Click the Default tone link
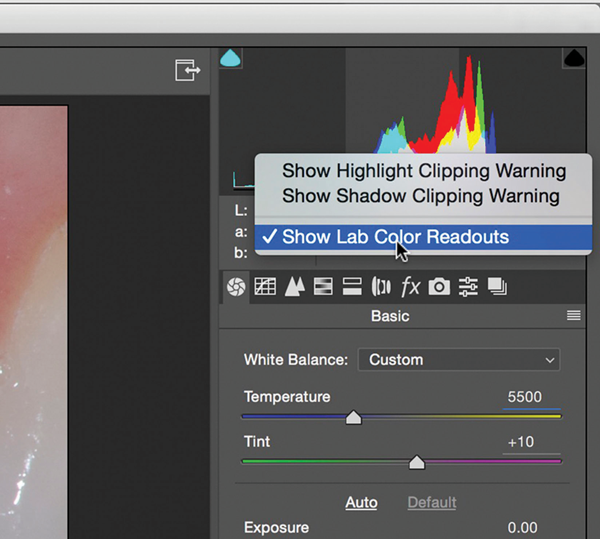The width and height of the screenshot is (600, 539). [431, 502]
